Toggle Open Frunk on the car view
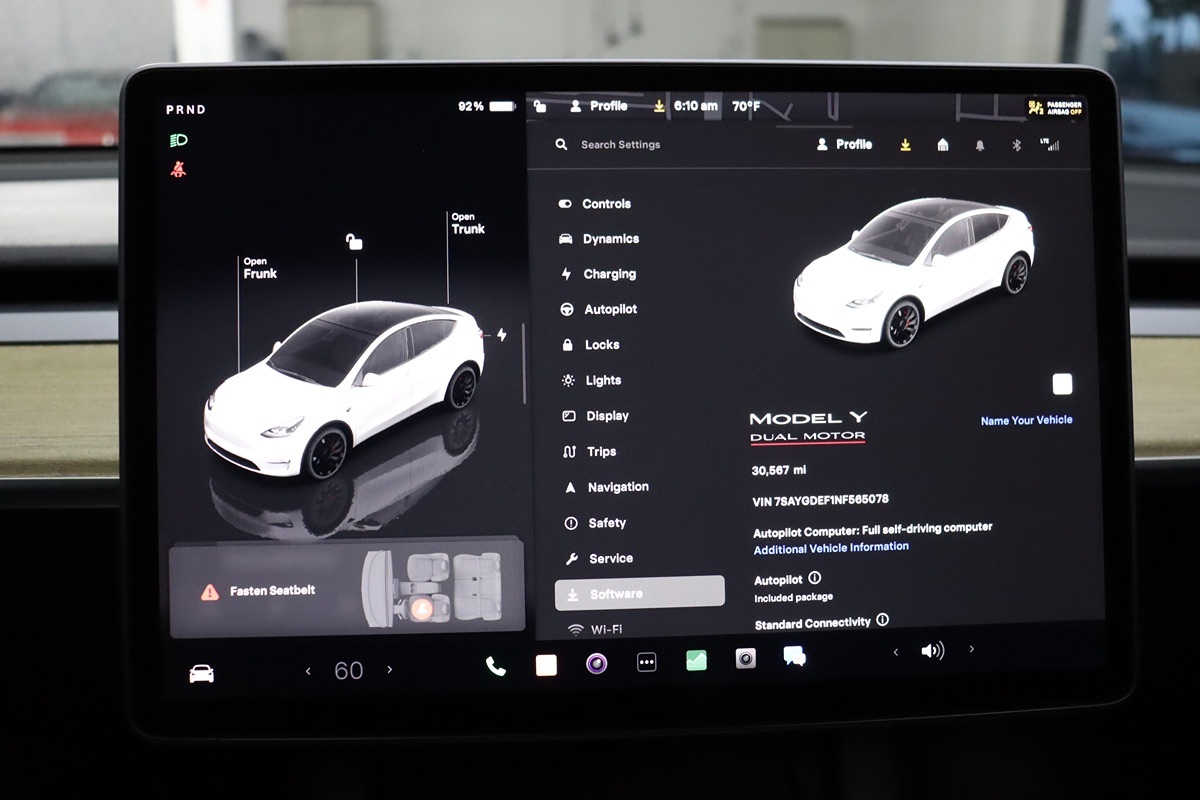The width and height of the screenshot is (1200, 800). [x=259, y=268]
